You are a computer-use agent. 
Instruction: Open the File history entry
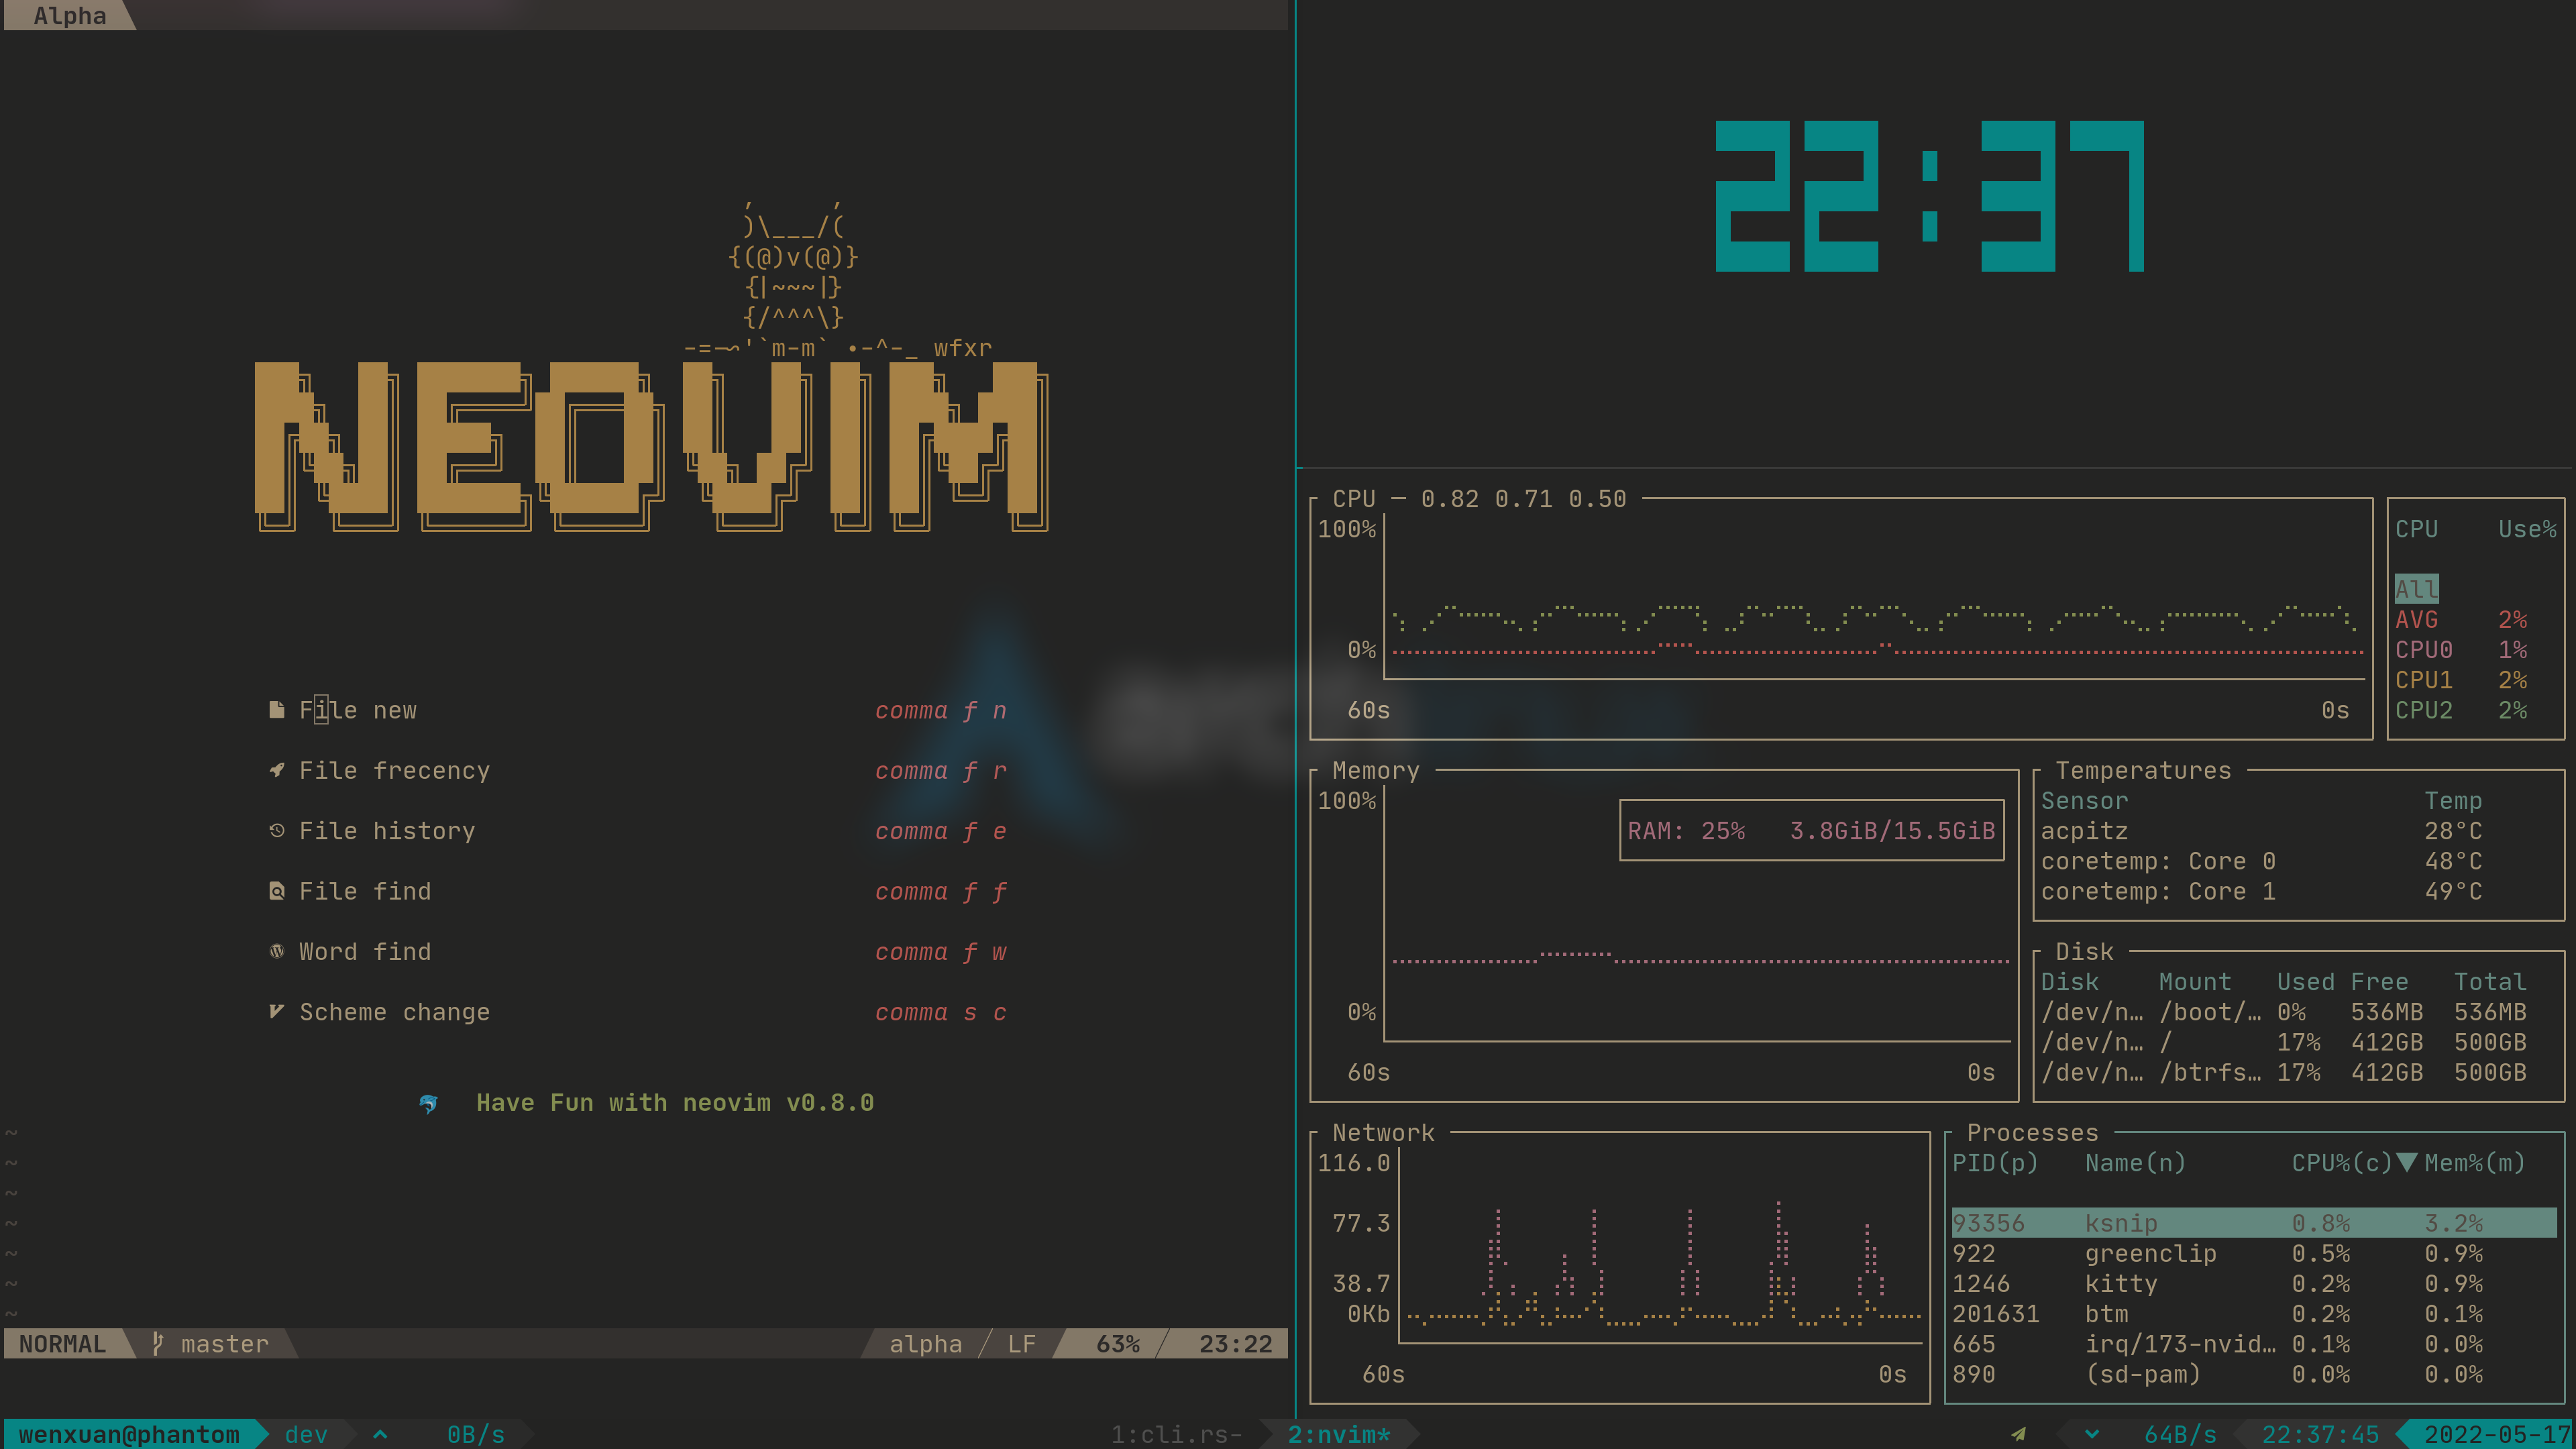tap(387, 831)
